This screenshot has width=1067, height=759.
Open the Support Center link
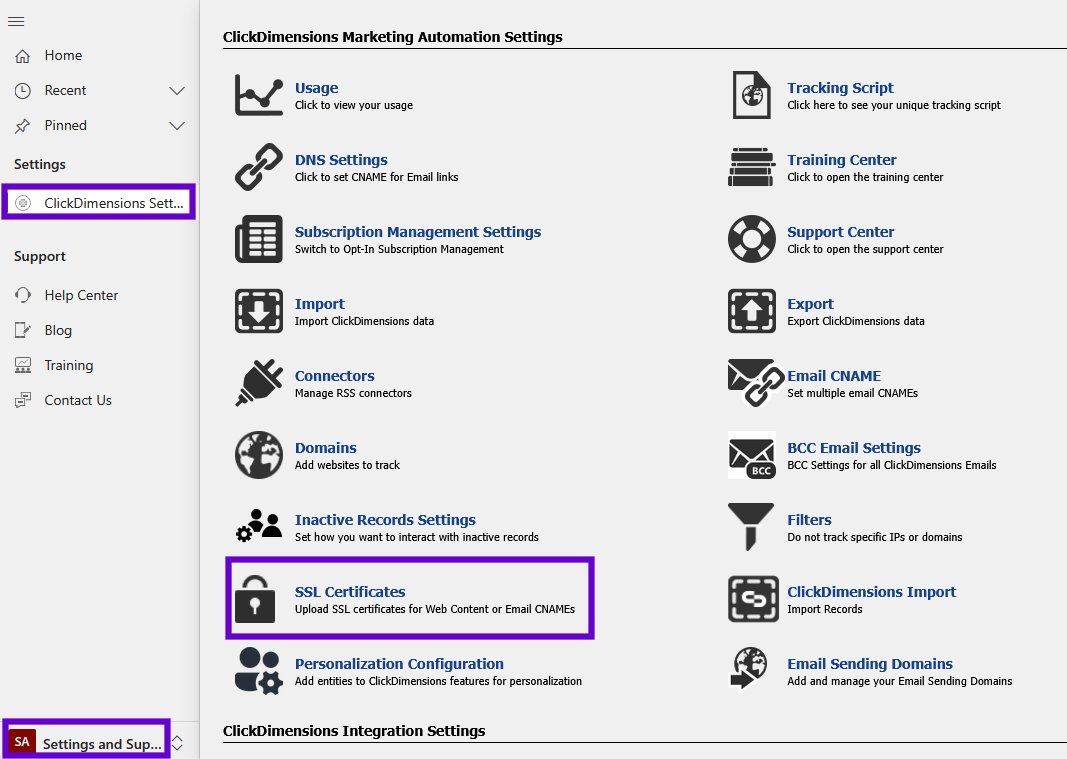(840, 232)
